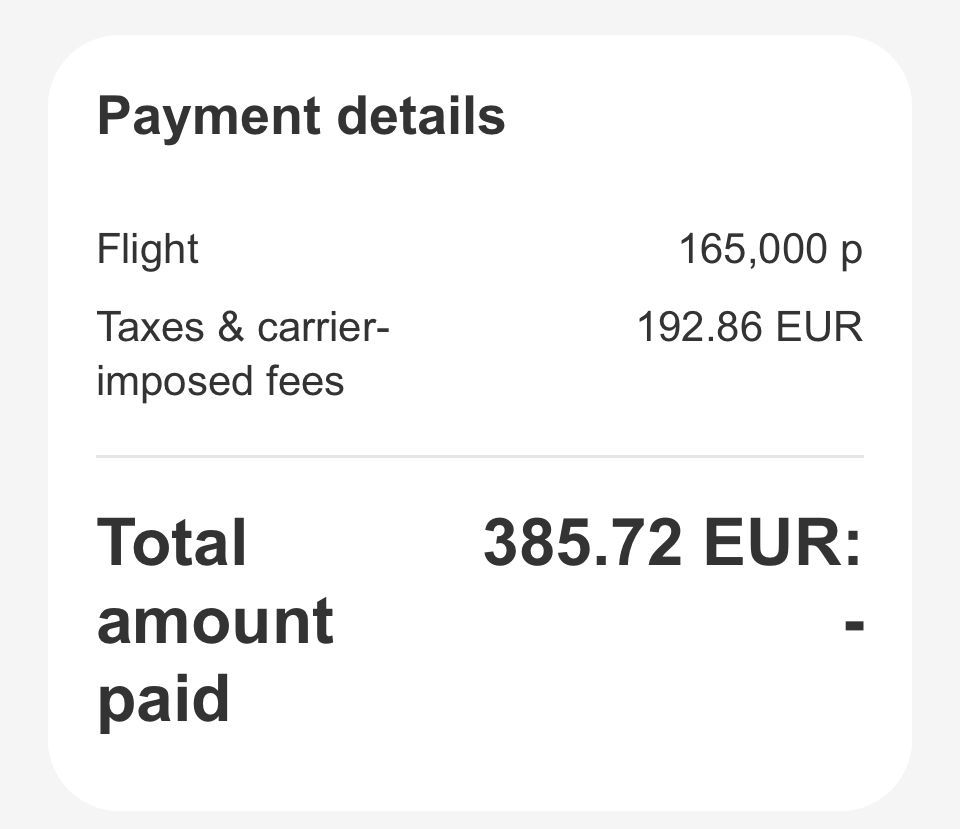
Task: Click the "p" points unit after 165,000
Action: point(851,251)
